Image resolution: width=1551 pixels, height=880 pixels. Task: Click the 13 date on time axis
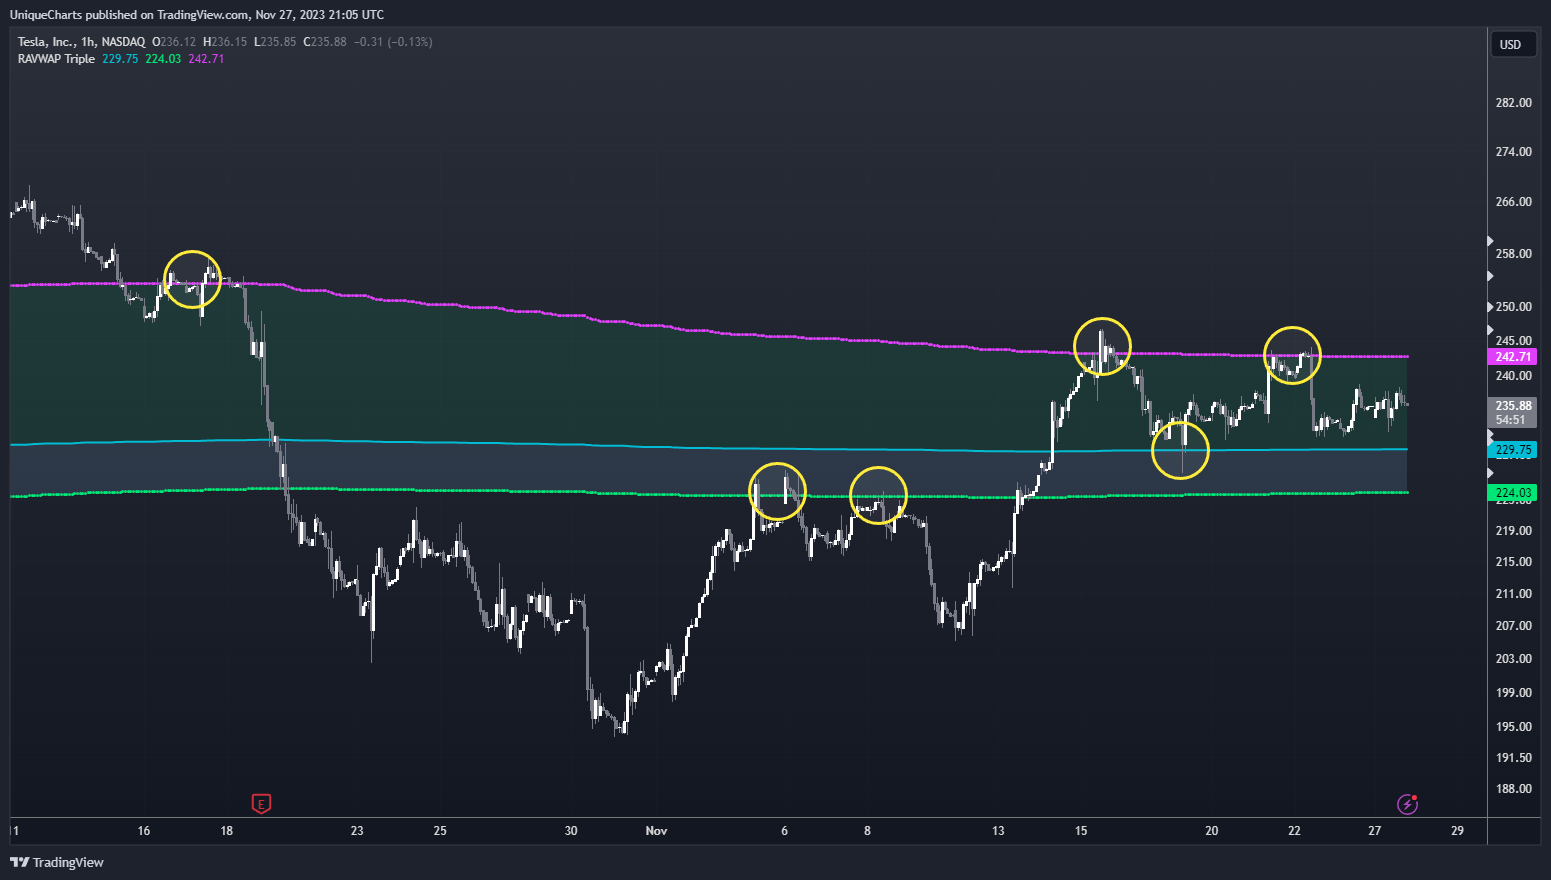(998, 831)
